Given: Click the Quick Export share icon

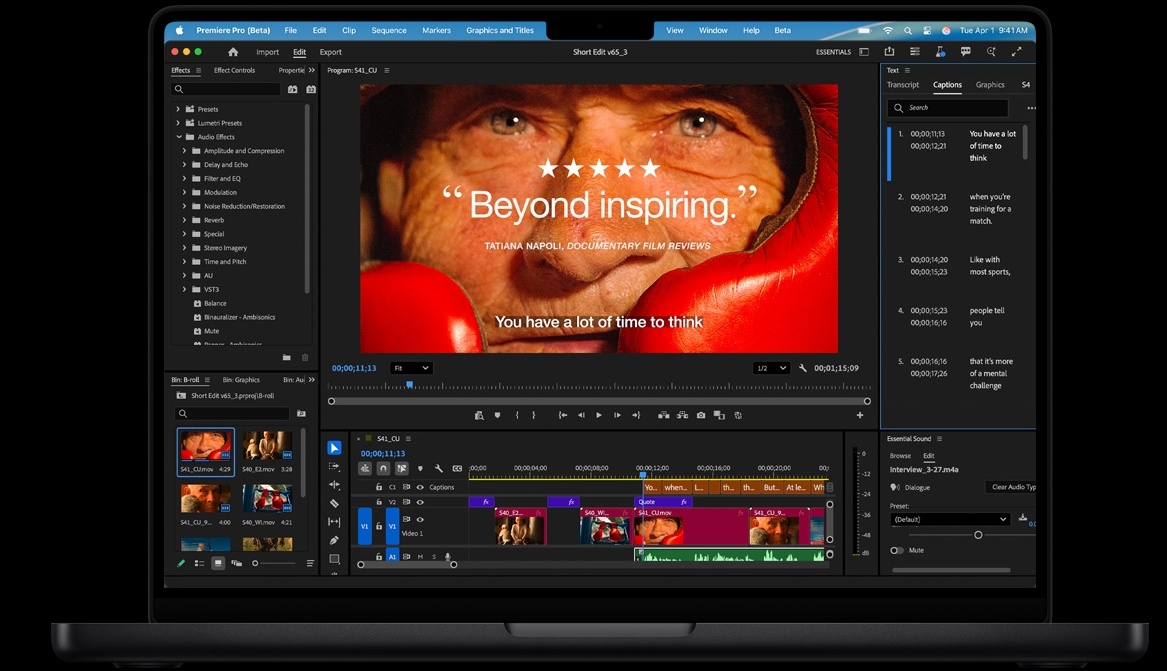Looking at the screenshot, I should click(889, 52).
